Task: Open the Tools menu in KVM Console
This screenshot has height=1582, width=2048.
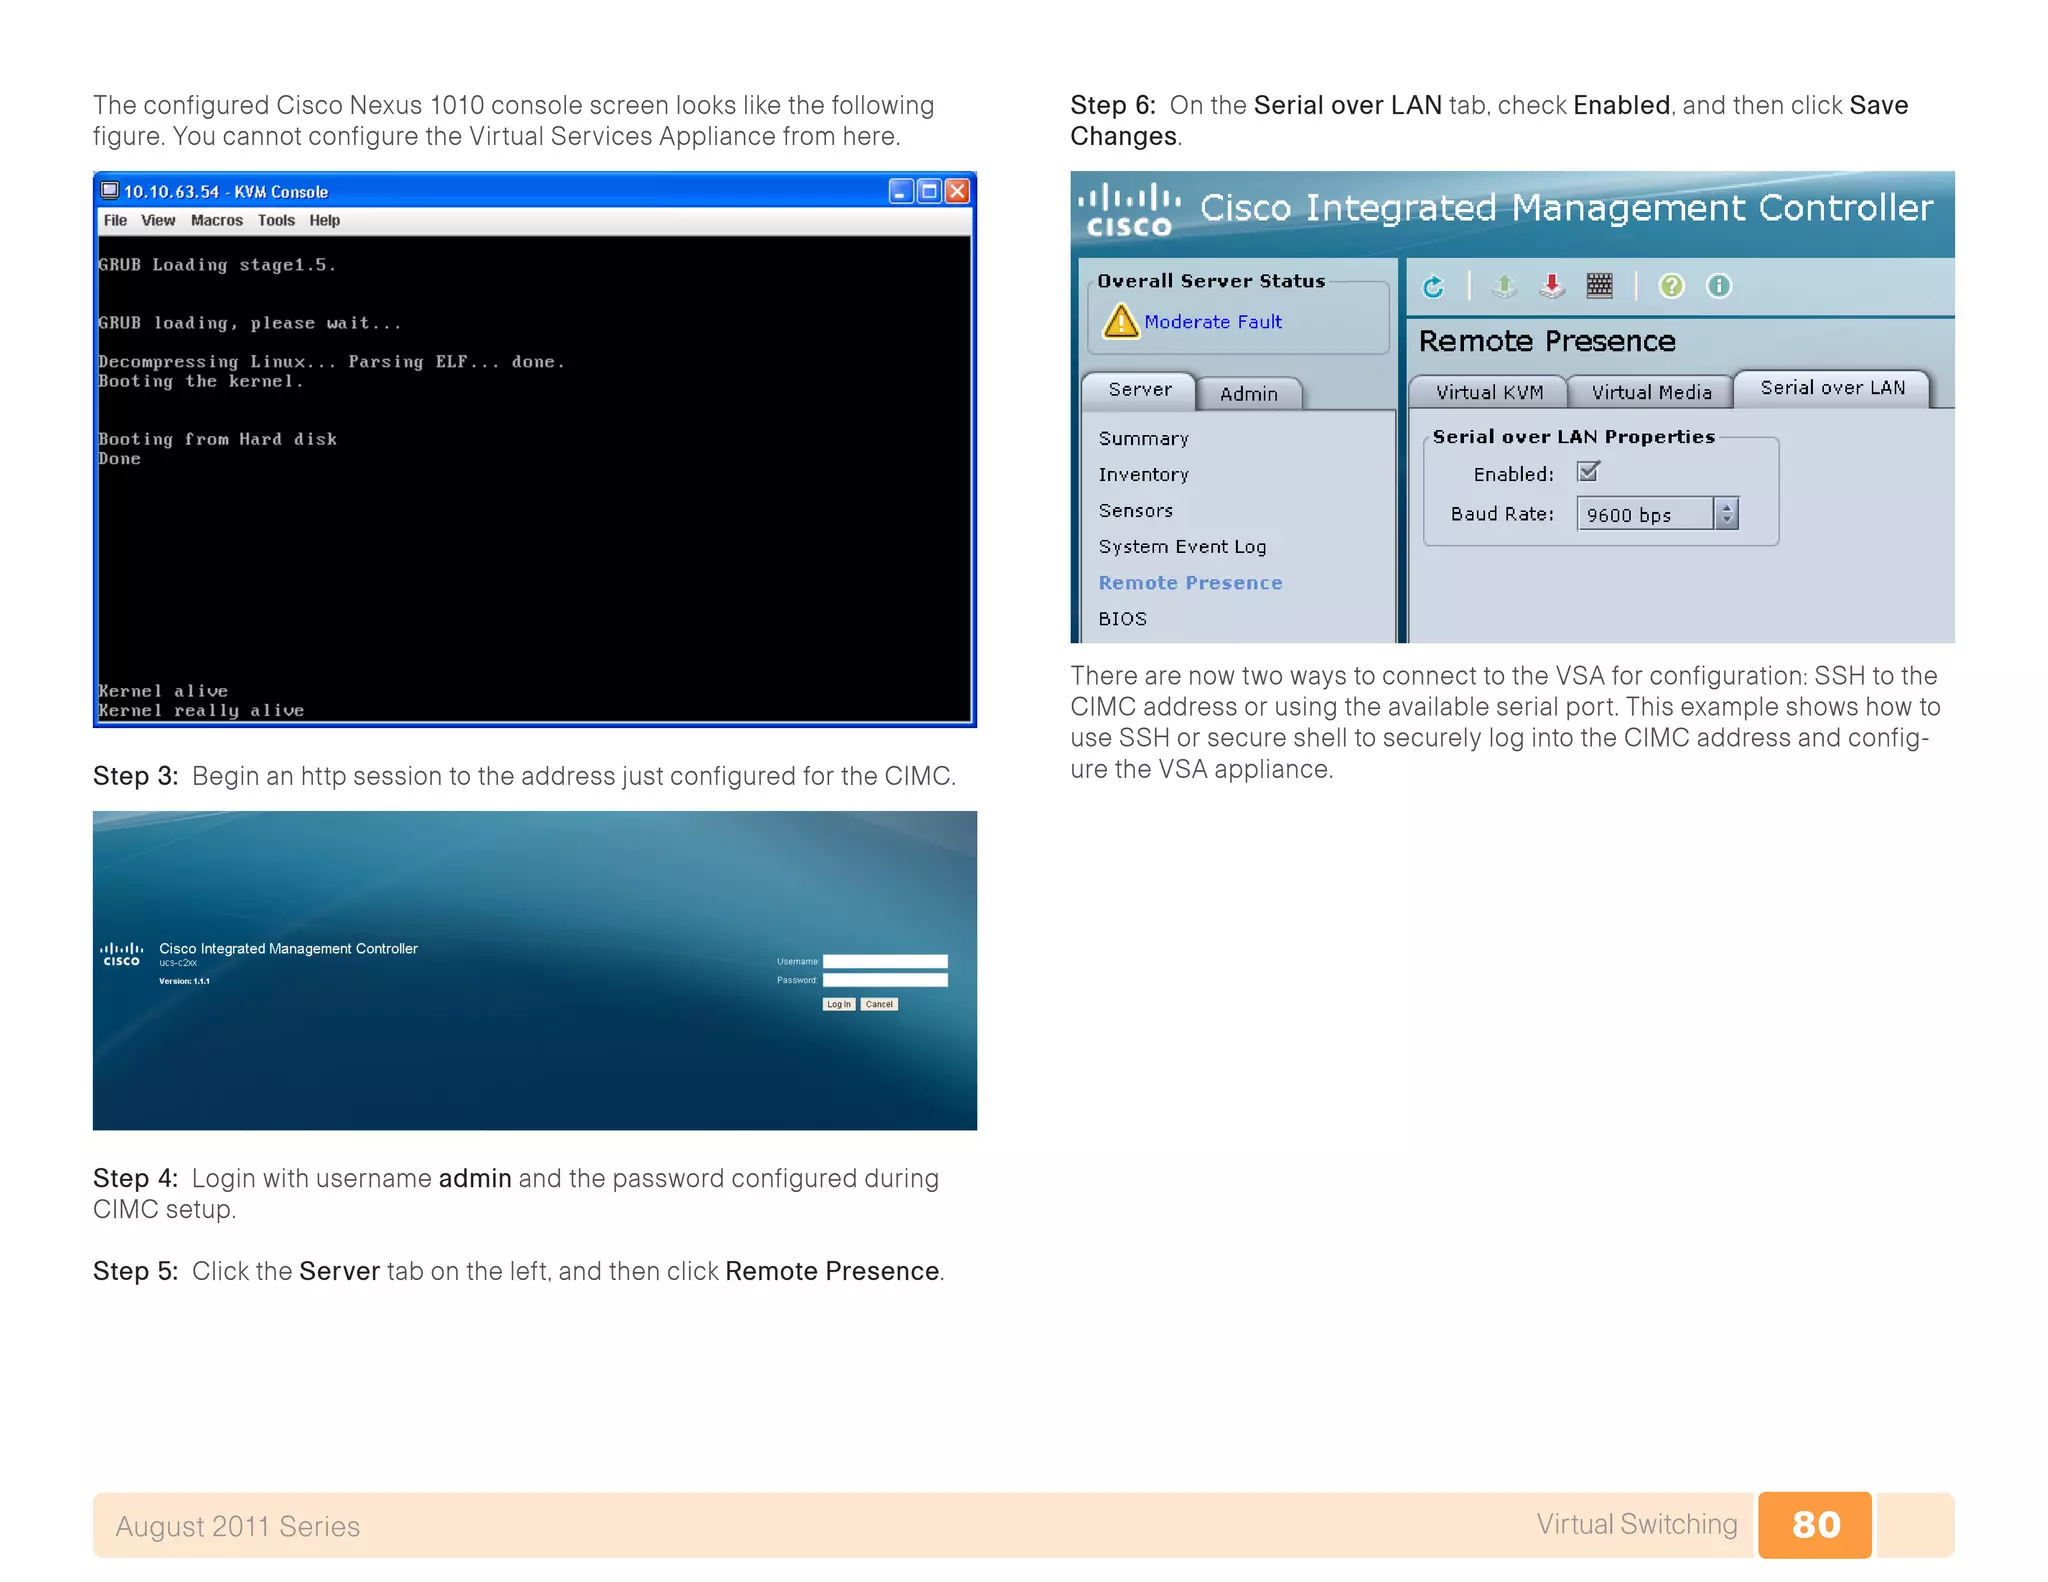Action: (x=276, y=221)
